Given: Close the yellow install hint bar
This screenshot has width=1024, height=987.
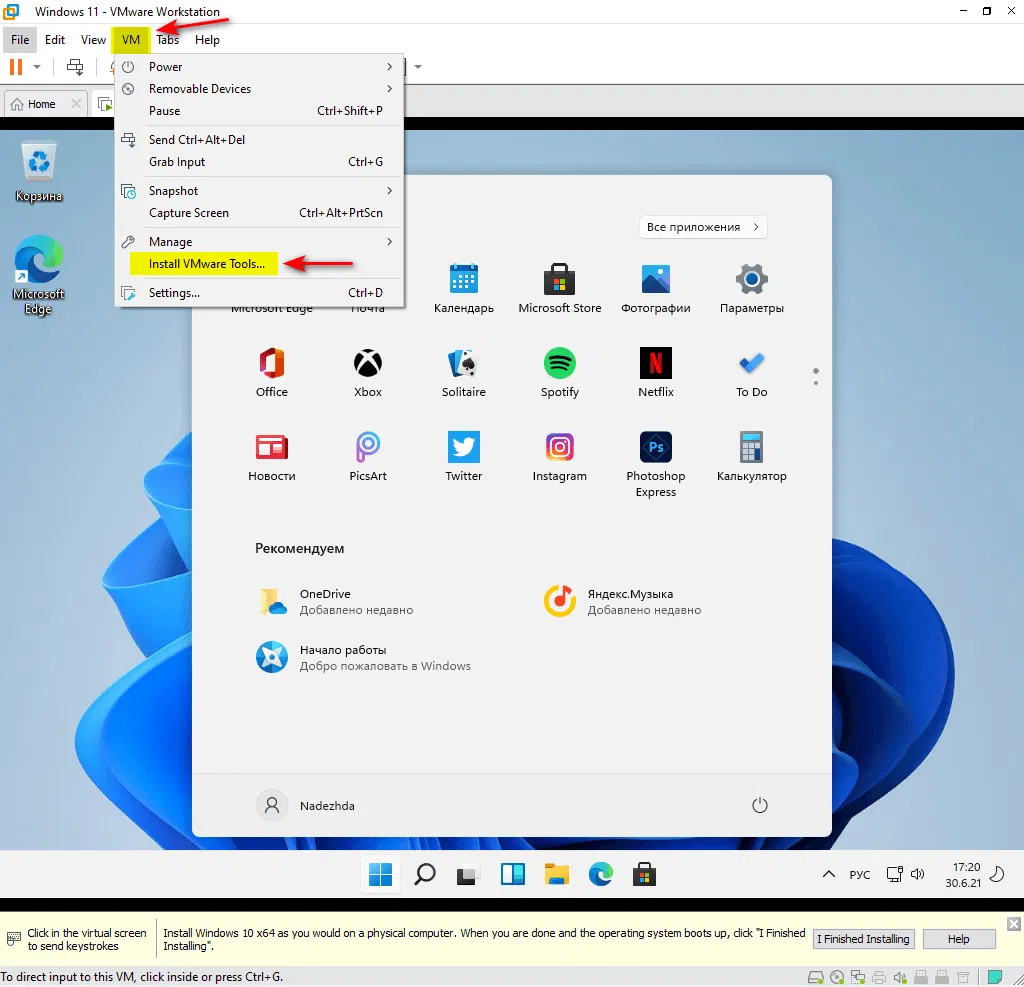Looking at the screenshot, I should pos(1013,924).
